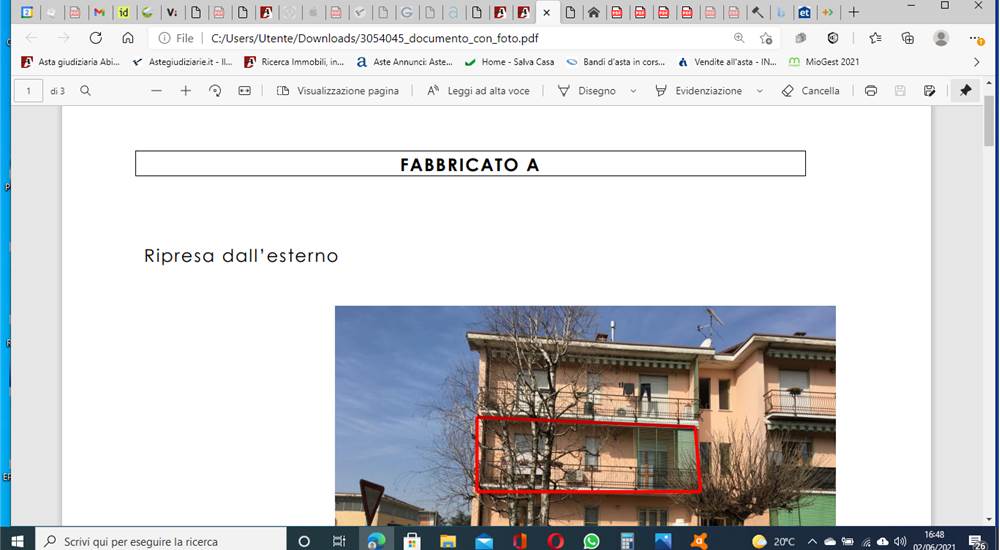This screenshot has height=550, width=1000.
Task: Open the Visualizzazione pagina menu
Action: [x=338, y=91]
